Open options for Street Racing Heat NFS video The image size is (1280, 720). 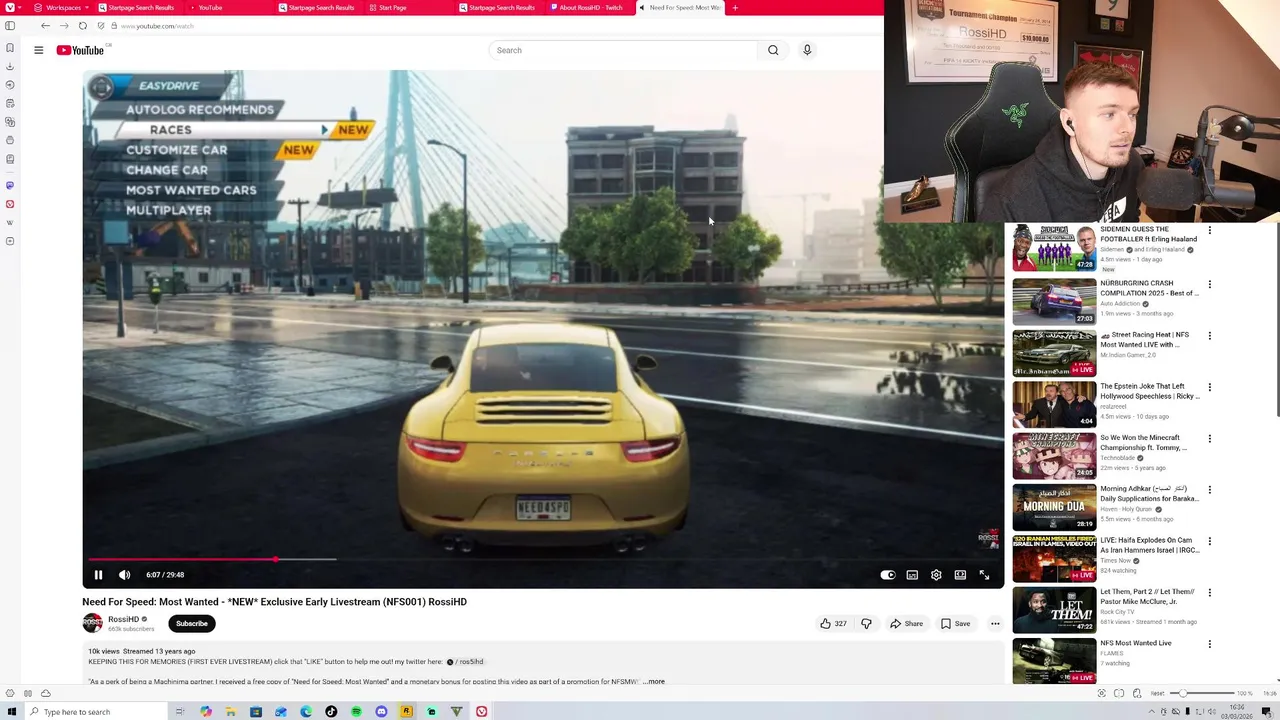[x=1210, y=336]
